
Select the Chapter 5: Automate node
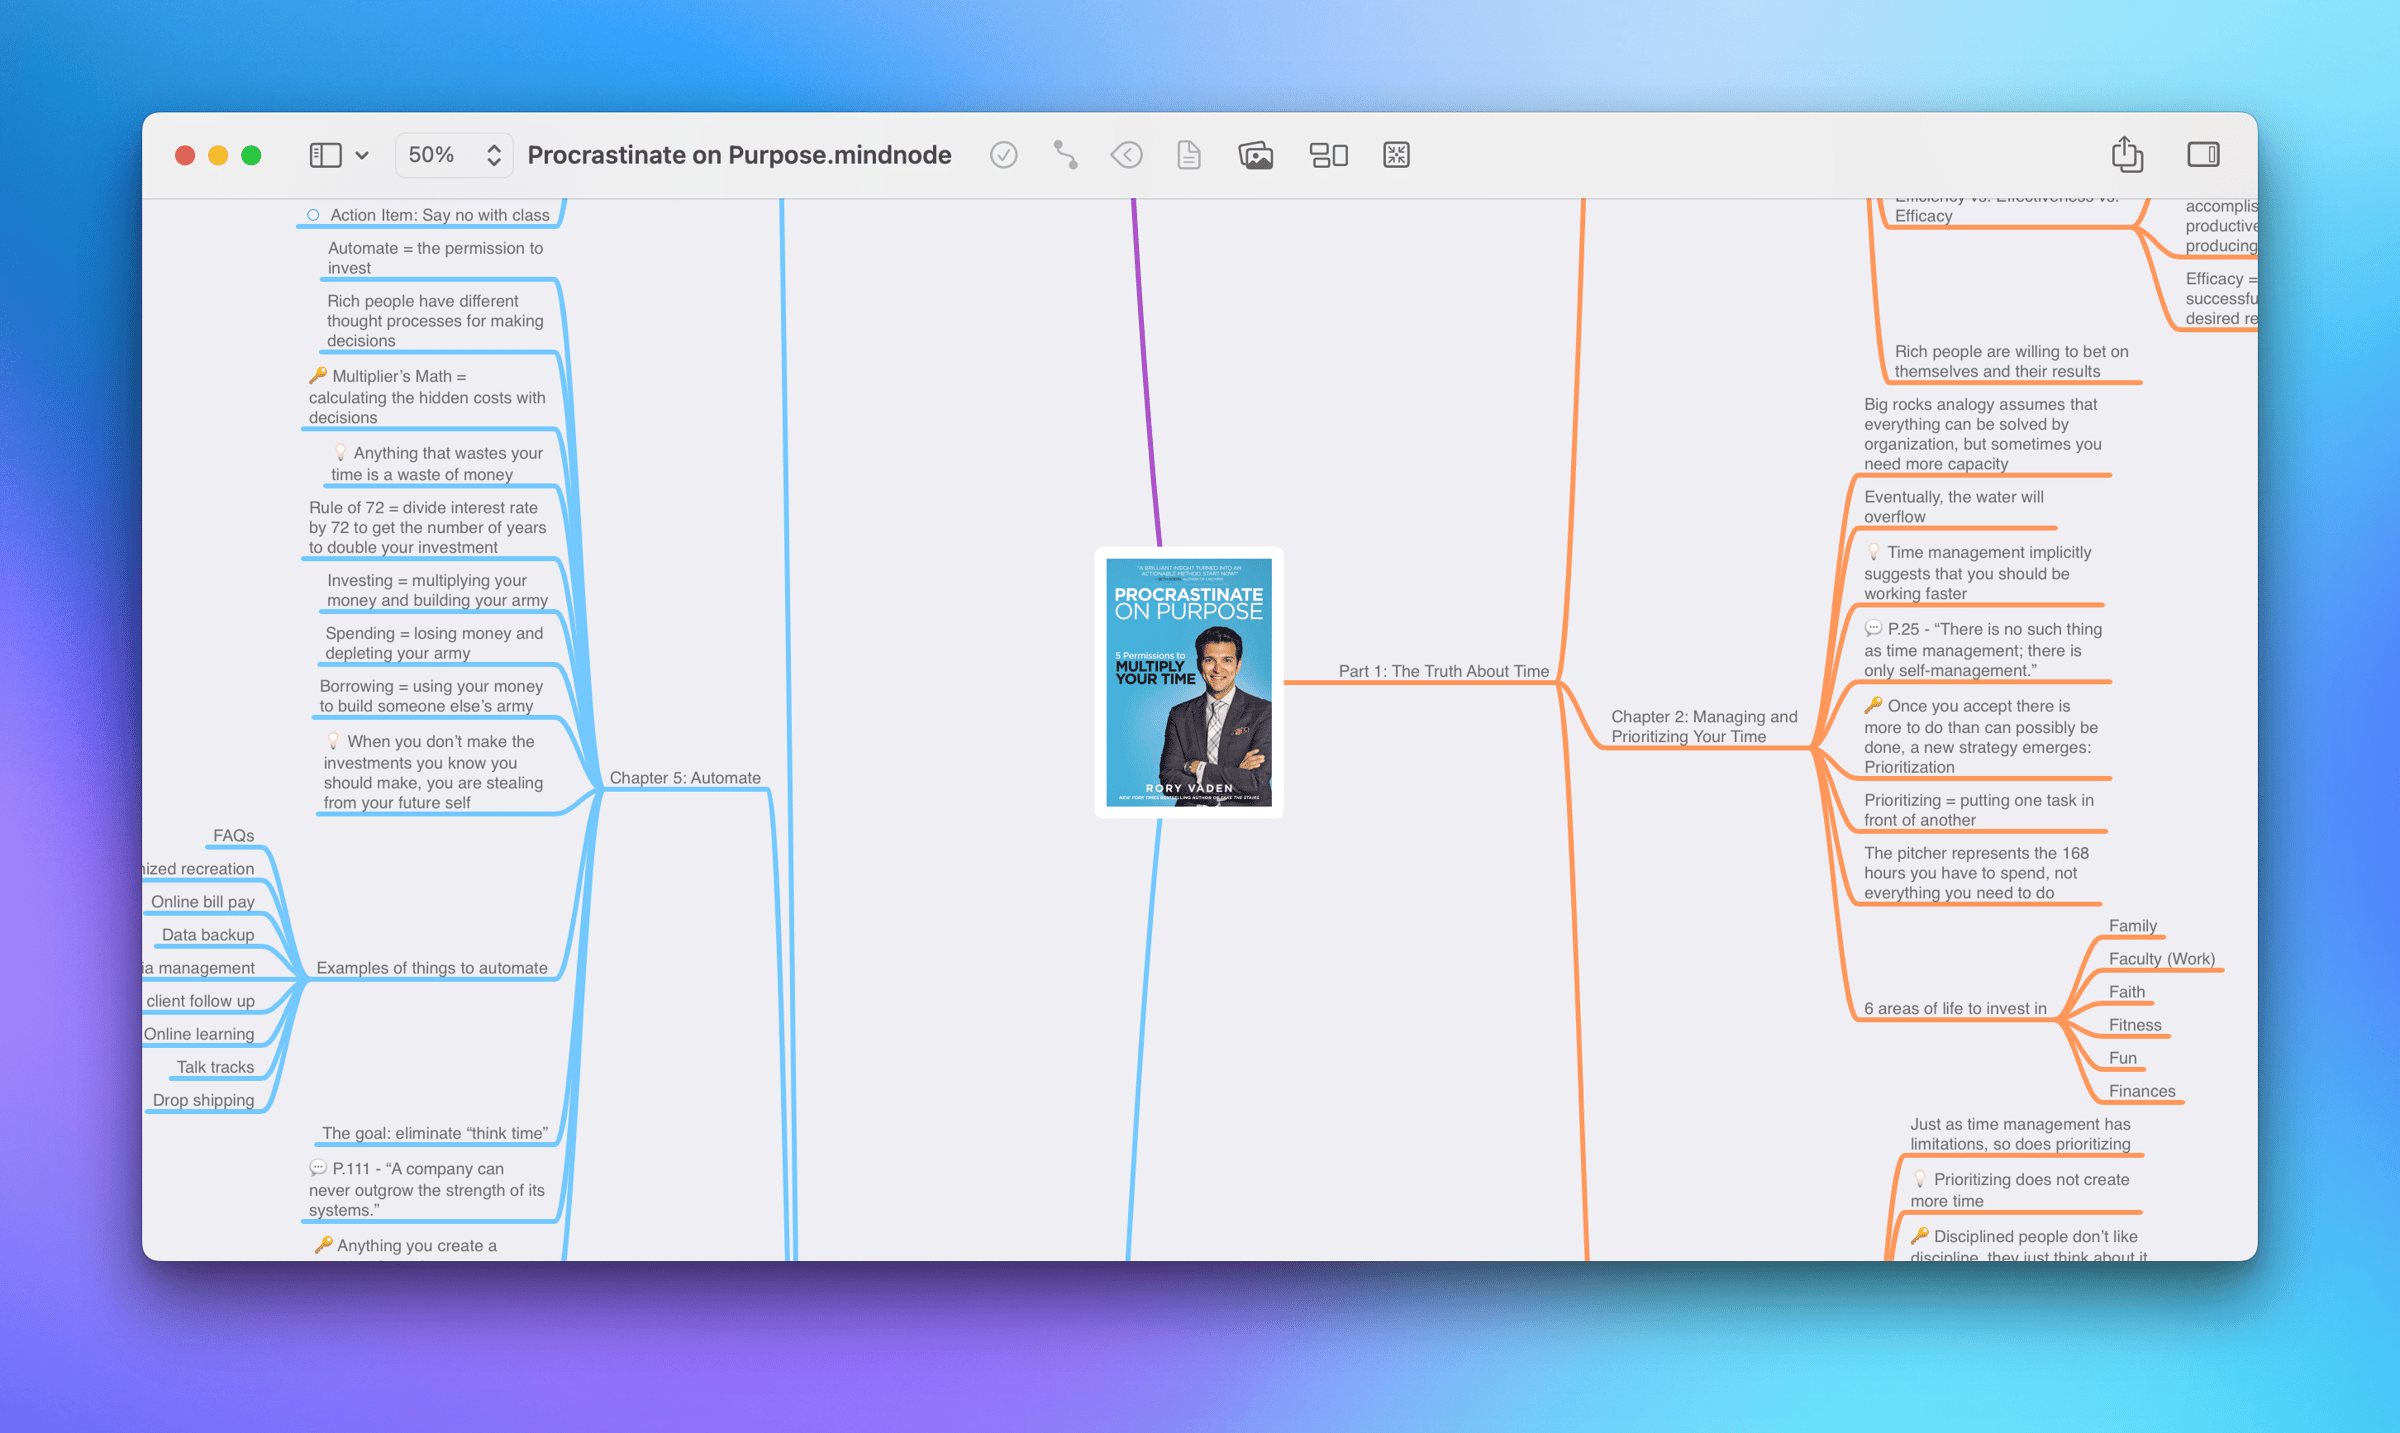pos(685,778)
